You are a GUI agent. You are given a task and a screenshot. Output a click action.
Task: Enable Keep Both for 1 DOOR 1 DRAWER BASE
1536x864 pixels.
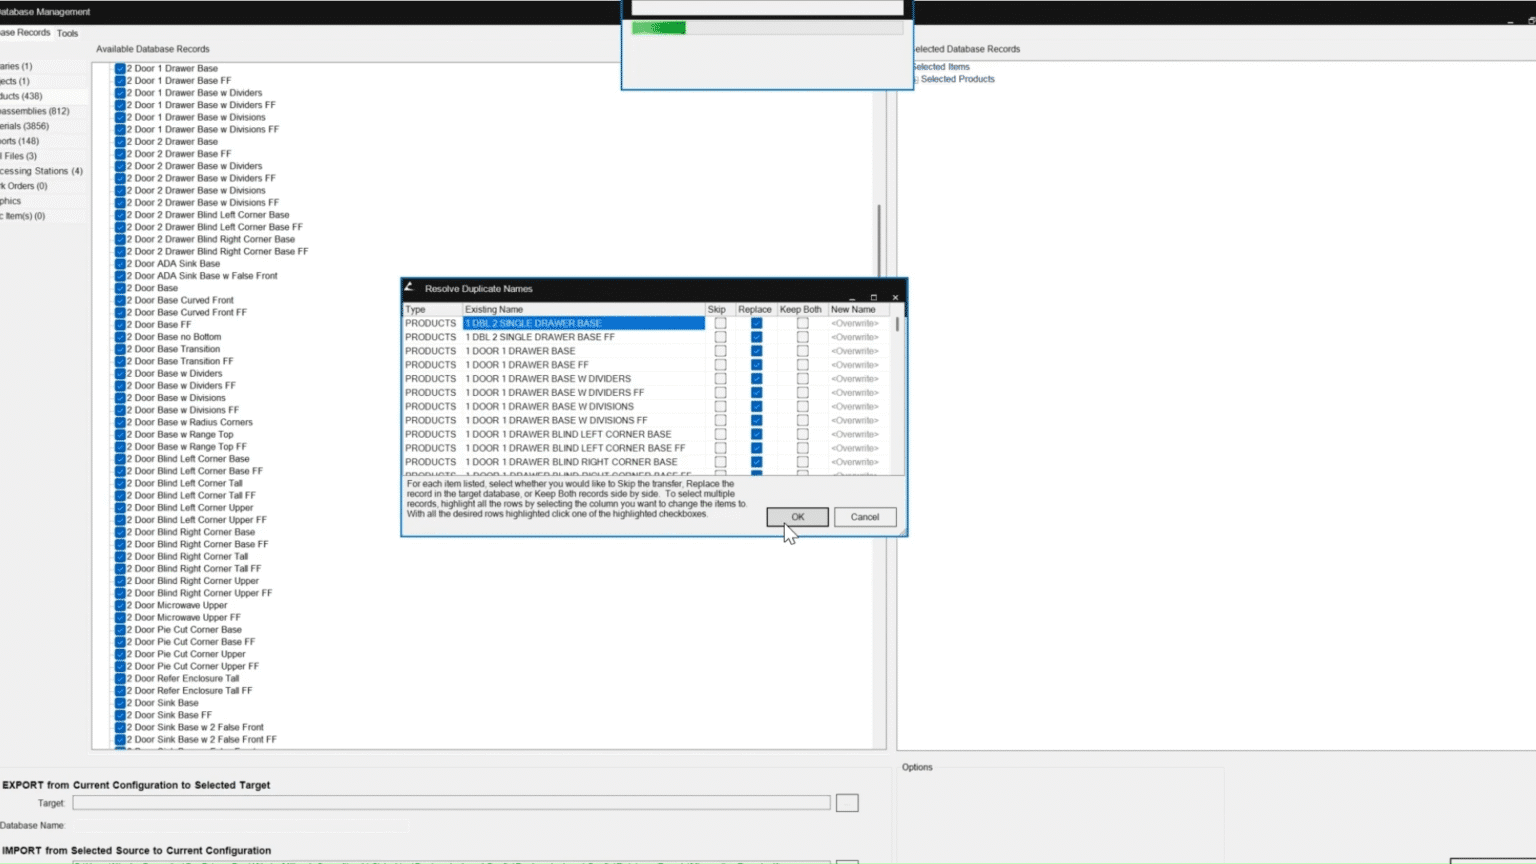point(801,351)
